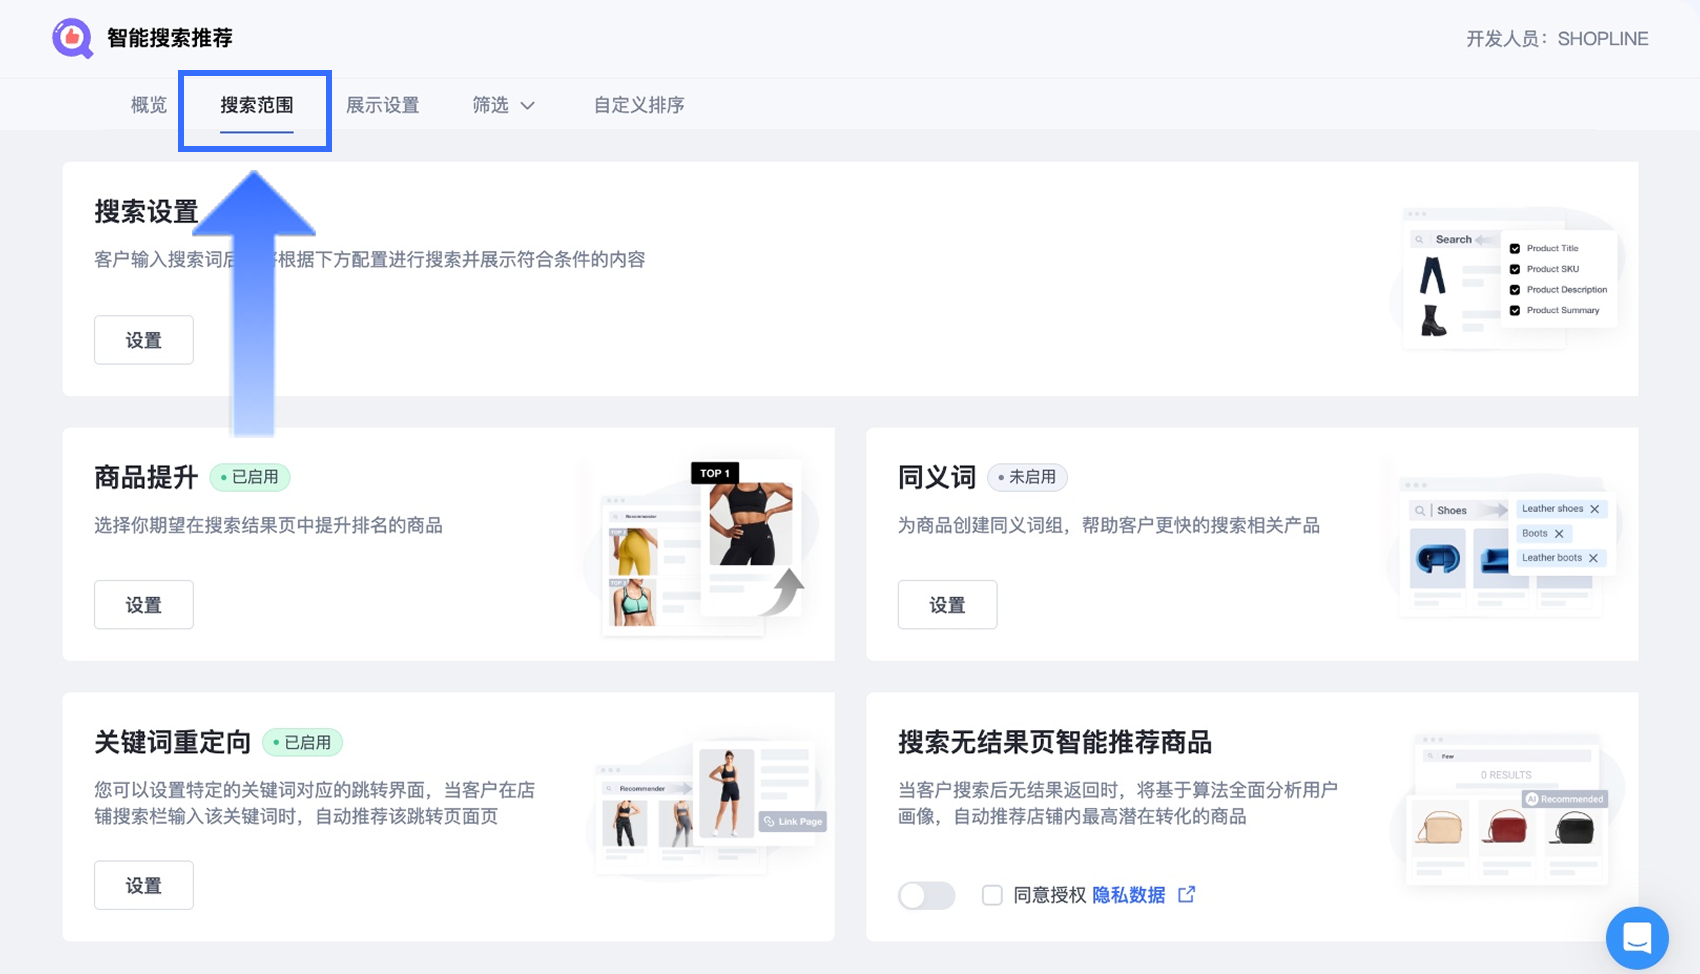Image resolution: width=1700 pixels, height=974 pixels.
Task: Toggle the 搜索无结果页智能推荐商品 switch
Action: pyautogui.click(x=926, y=895)
